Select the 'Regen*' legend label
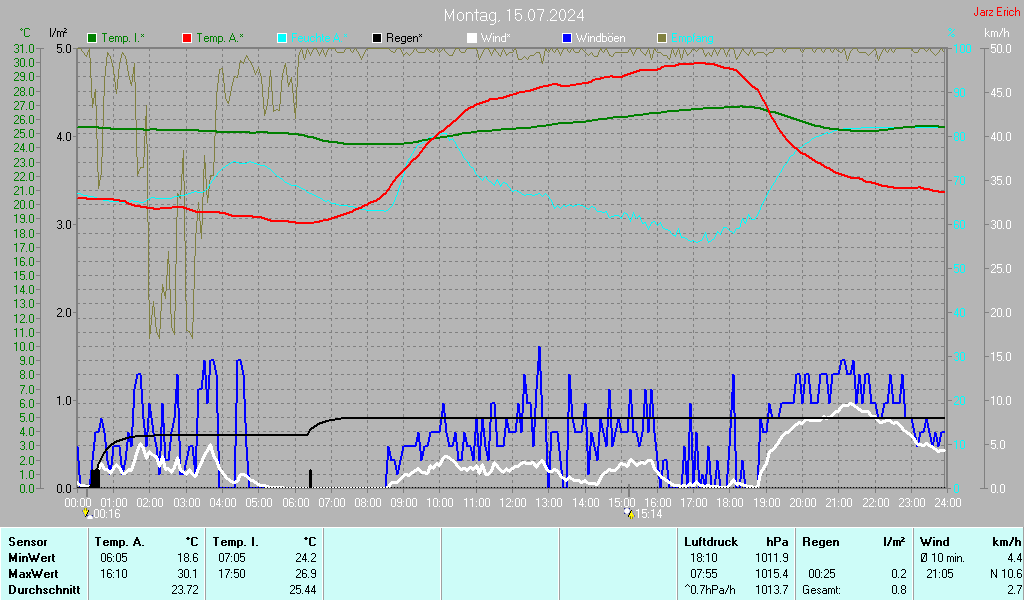 pos(404,38)
